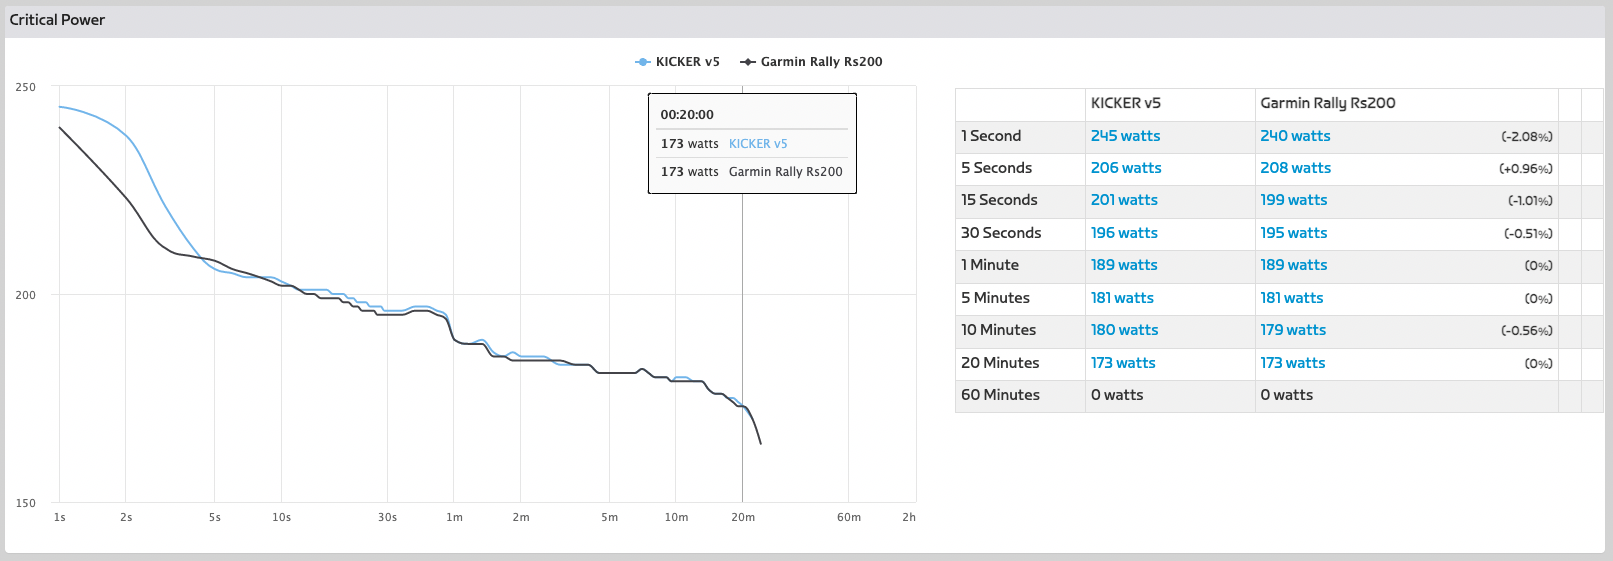
Task: Click KICKER v5 189 watts 1 Minute link
Action: point(1124,265)
